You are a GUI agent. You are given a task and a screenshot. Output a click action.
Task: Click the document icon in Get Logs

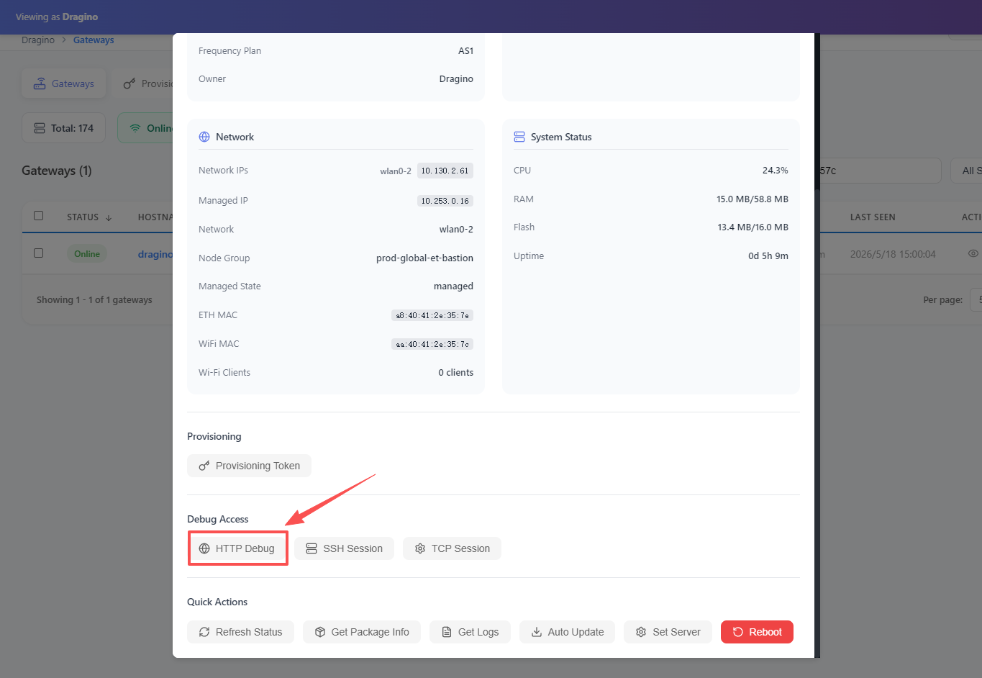pyautogui.click(x=447, y=632)
